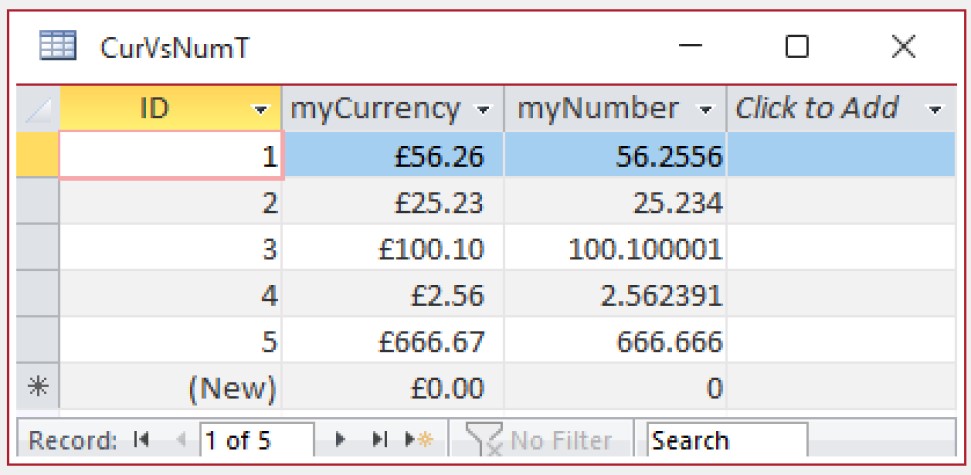Select the myCurrency column header
The width and height of the screenshot is (971, 475).
(x=375, y=109)
